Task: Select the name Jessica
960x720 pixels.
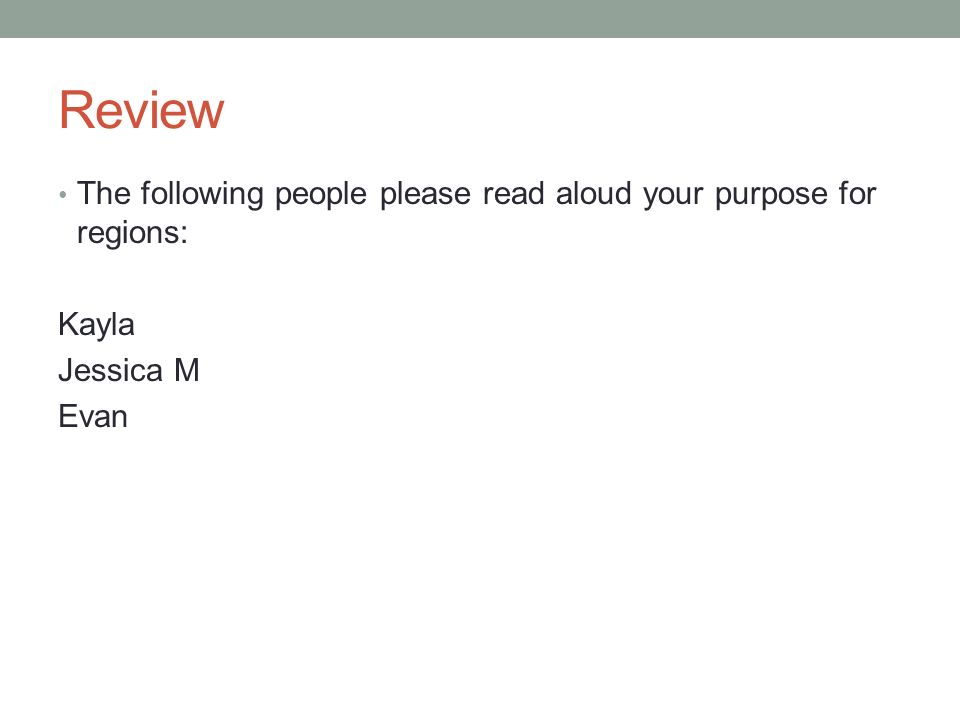Action: [x=110, y=370]
